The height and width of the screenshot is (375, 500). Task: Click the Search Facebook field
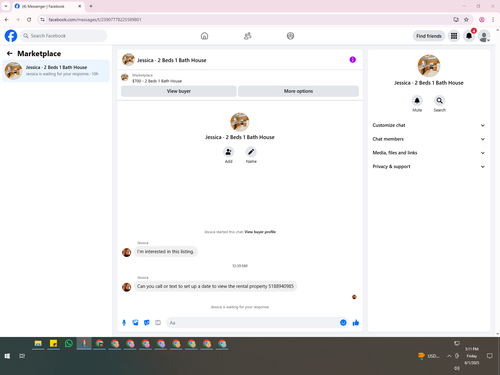coord(64,36)
